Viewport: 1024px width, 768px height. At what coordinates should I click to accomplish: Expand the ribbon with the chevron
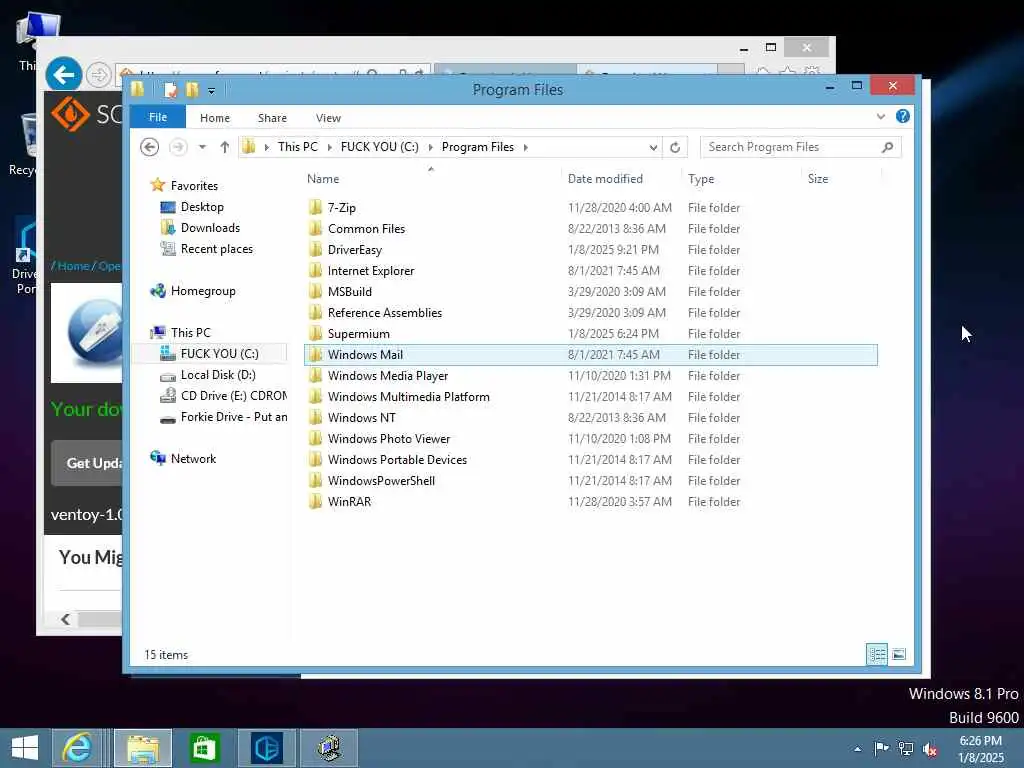click(880, 117)
